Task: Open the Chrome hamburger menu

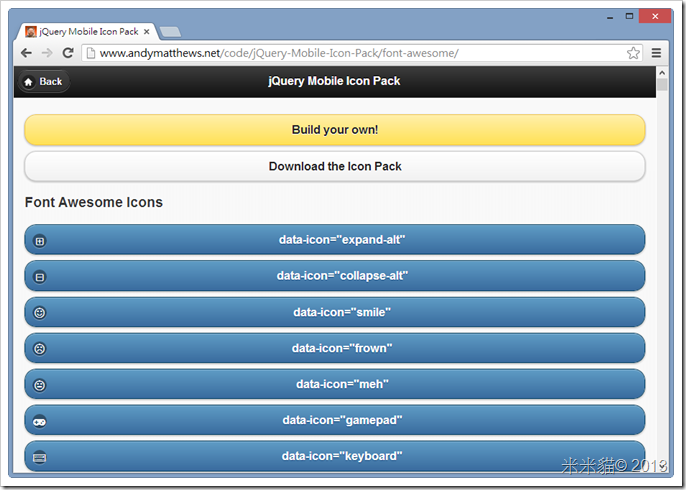Action: point(656,53)
